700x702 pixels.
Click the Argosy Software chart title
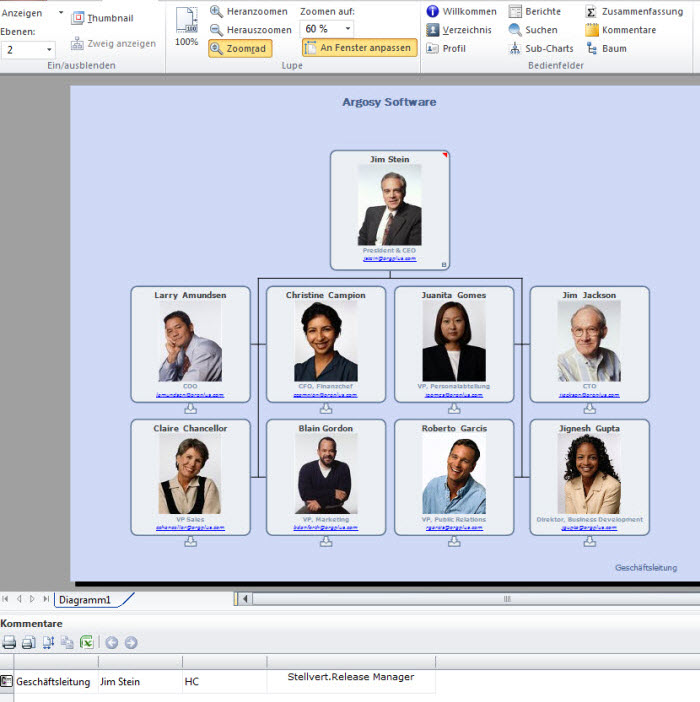389,102
